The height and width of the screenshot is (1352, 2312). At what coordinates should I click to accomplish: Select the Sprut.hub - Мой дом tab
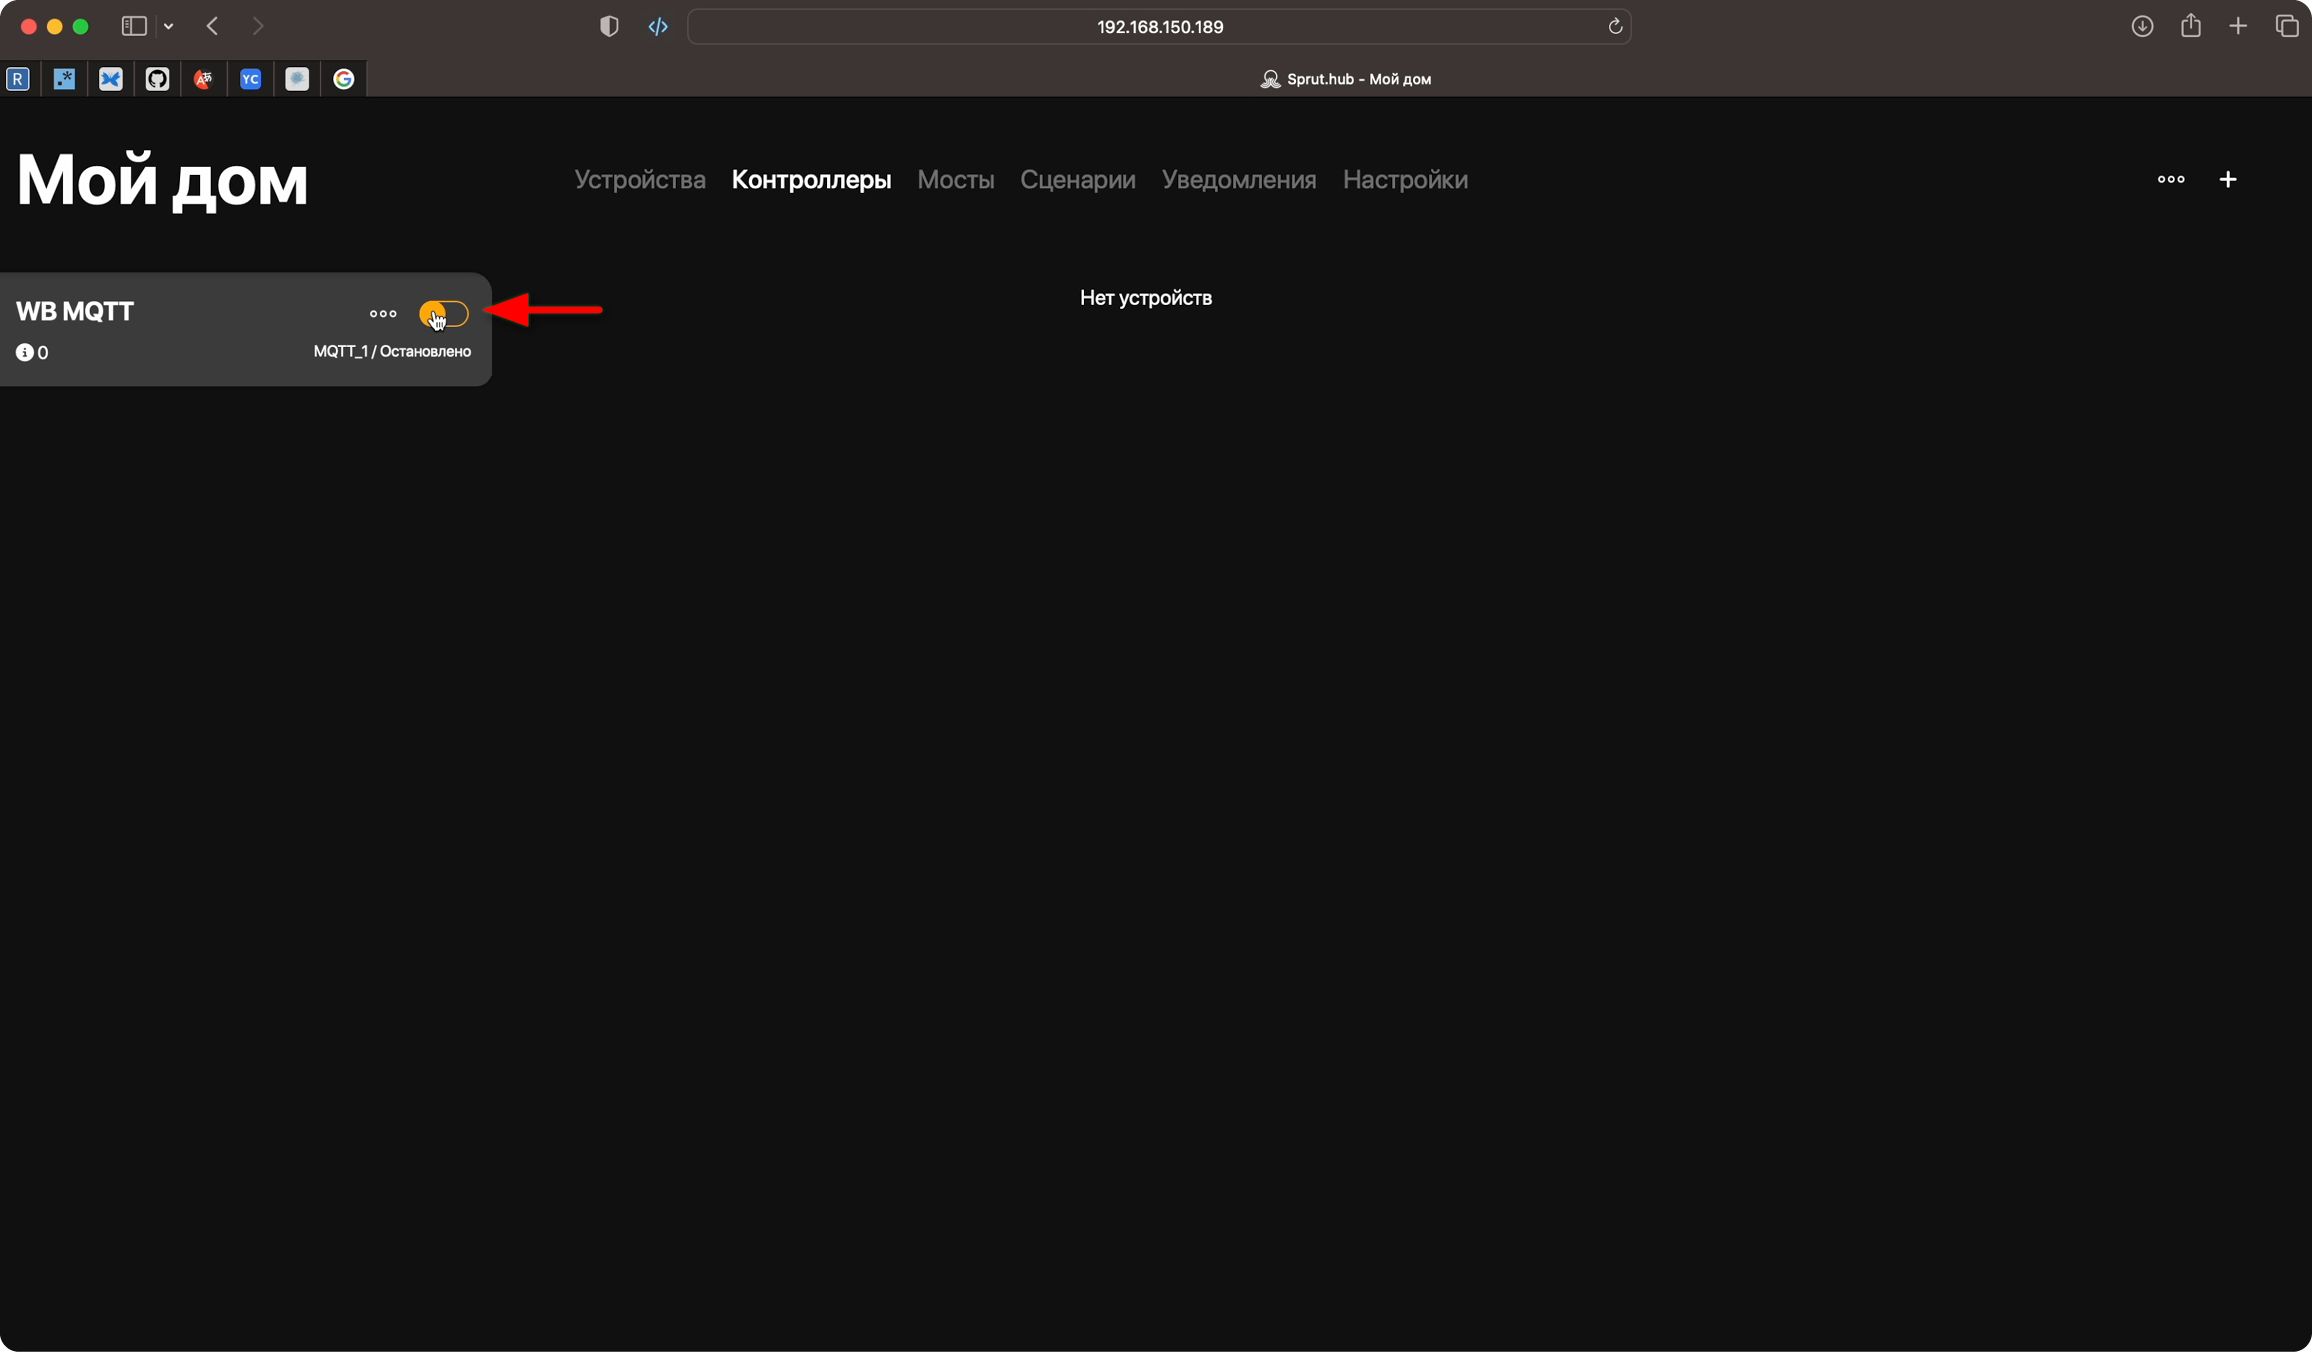(x=1345, y=79)
